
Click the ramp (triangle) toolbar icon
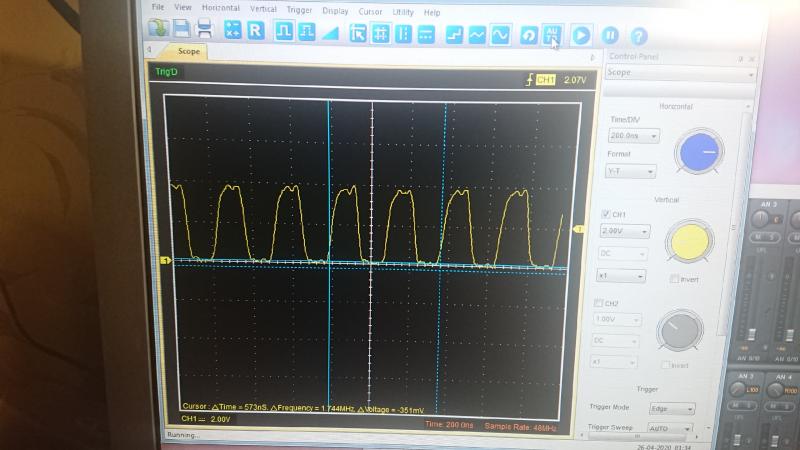click(x=330, y=33)
